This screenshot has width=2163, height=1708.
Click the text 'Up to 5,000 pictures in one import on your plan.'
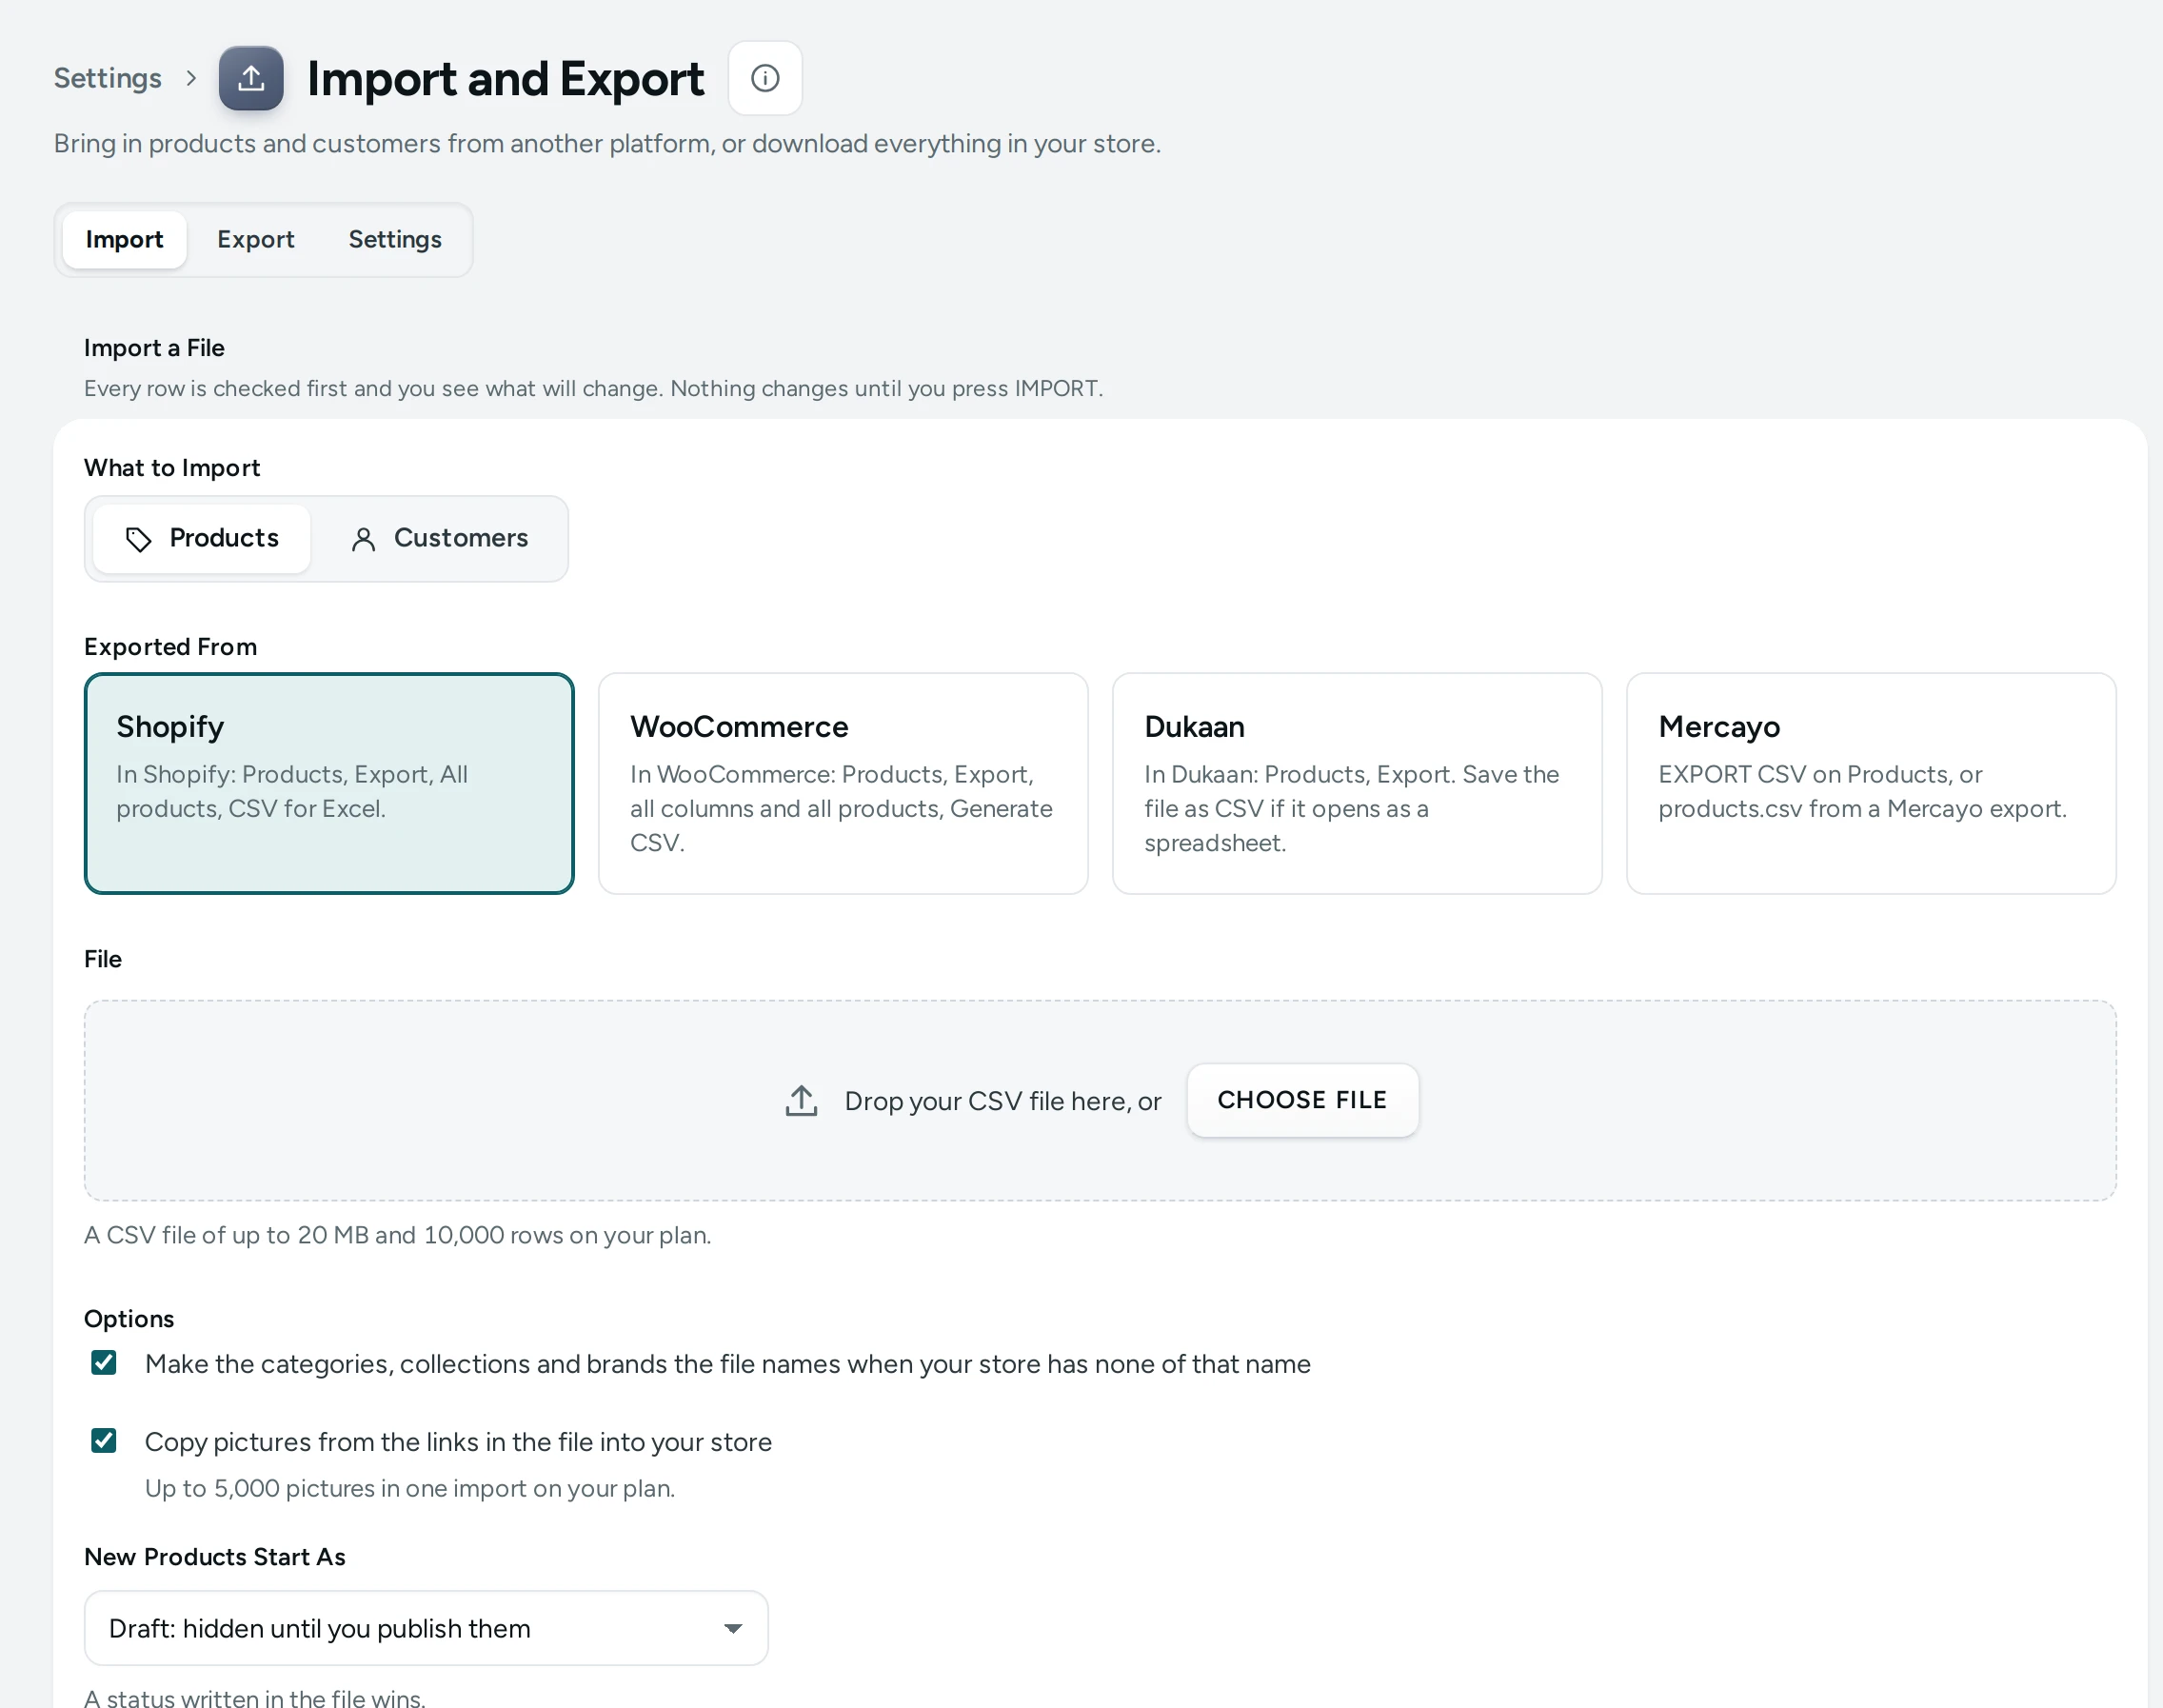(410, 1488)
